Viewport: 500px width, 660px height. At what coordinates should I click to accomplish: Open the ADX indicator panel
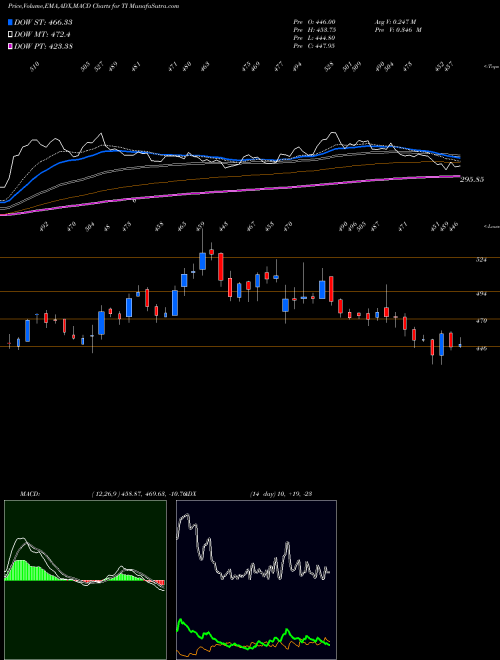tap(256, 580)
